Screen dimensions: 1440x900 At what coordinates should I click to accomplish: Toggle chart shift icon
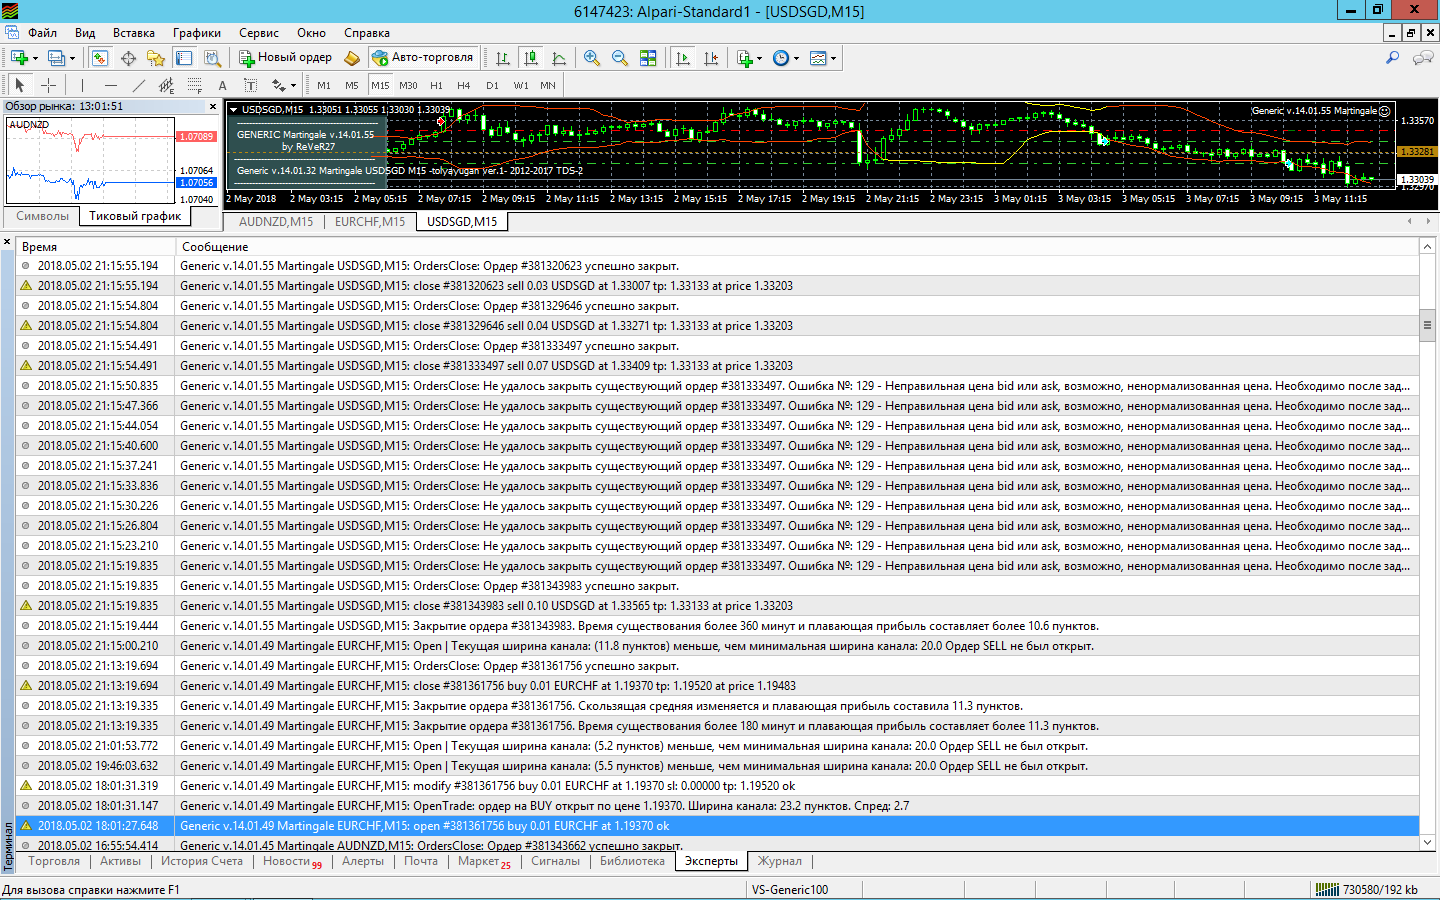[711, 58]
